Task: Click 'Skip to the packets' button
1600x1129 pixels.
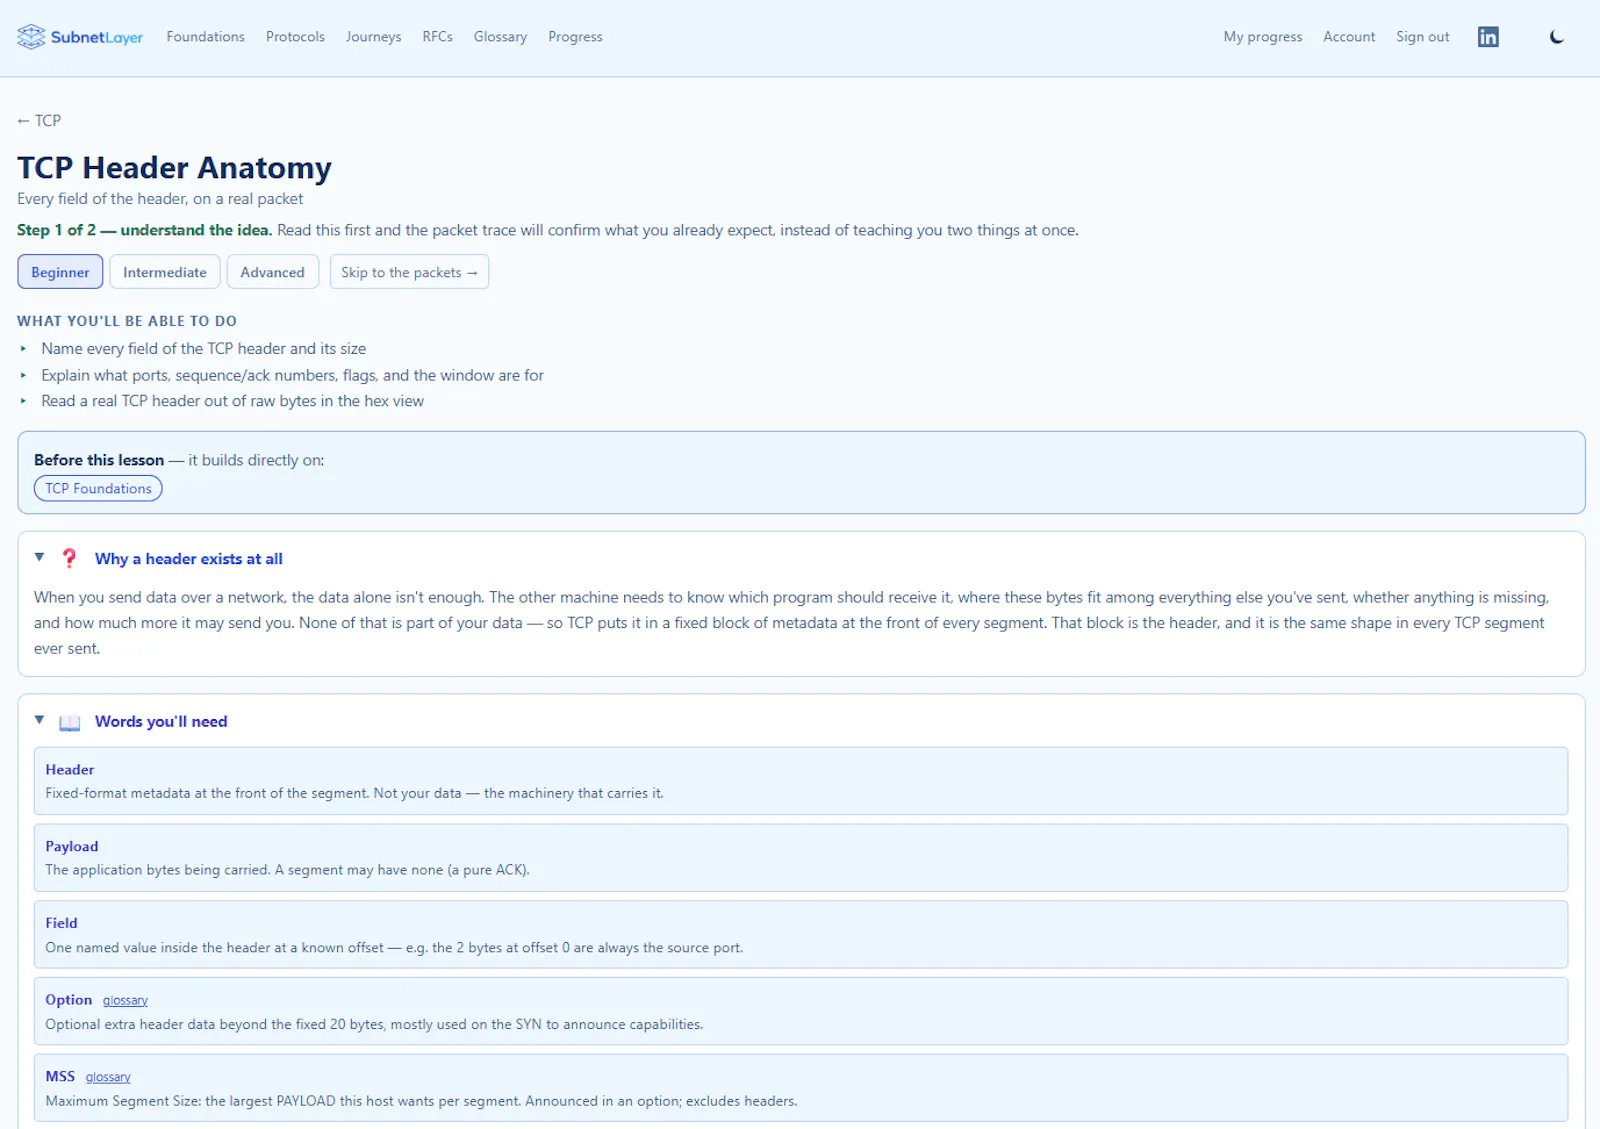Action: coord(409,272)
